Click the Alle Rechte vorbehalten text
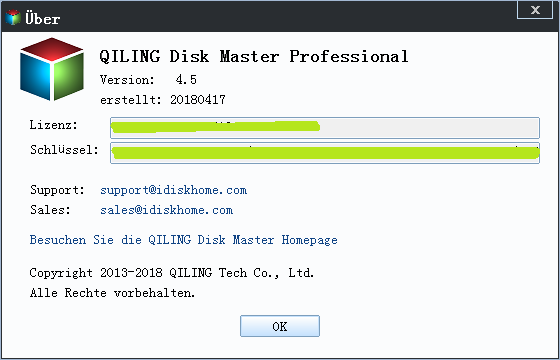 (112, 293)
